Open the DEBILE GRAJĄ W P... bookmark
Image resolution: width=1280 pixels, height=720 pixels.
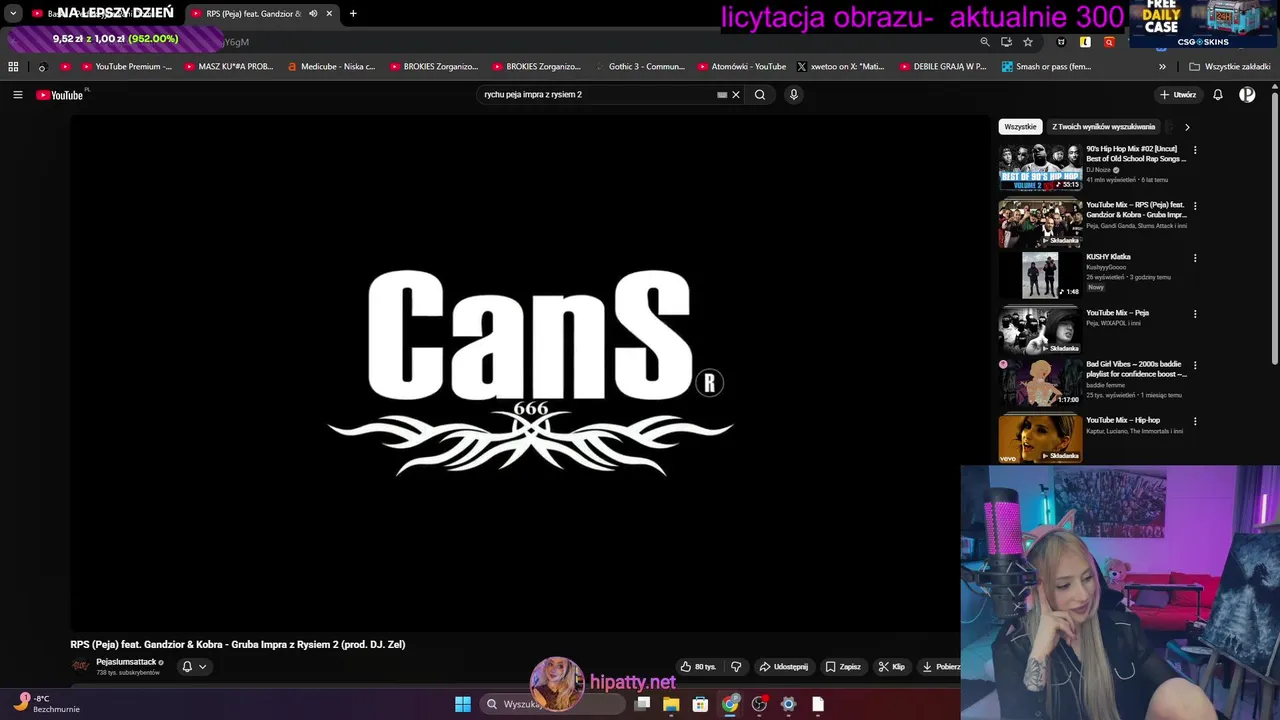tap(943, 67)
